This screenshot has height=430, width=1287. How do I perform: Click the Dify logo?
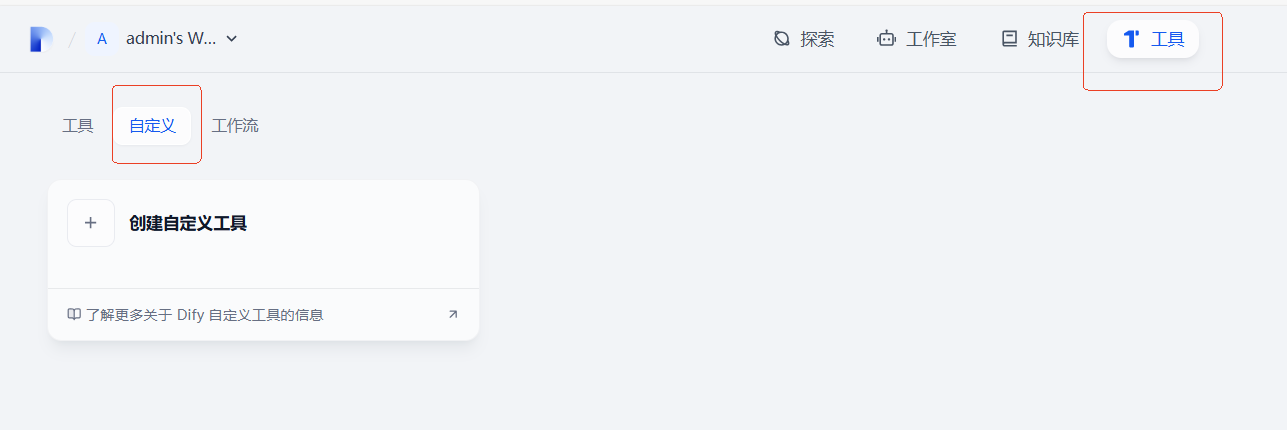tap(41, 39)
